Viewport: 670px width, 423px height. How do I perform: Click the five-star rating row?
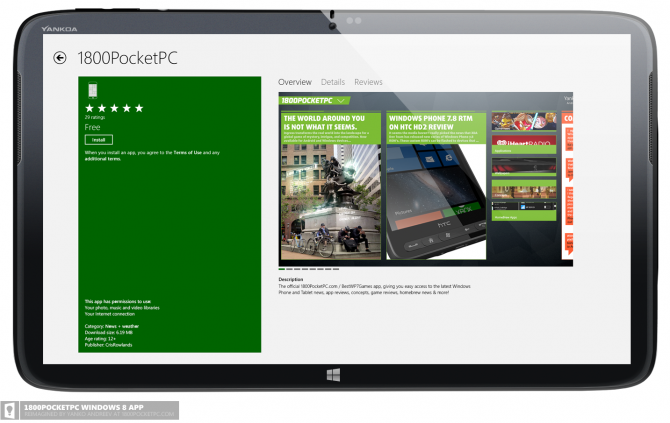coord(114,108)
